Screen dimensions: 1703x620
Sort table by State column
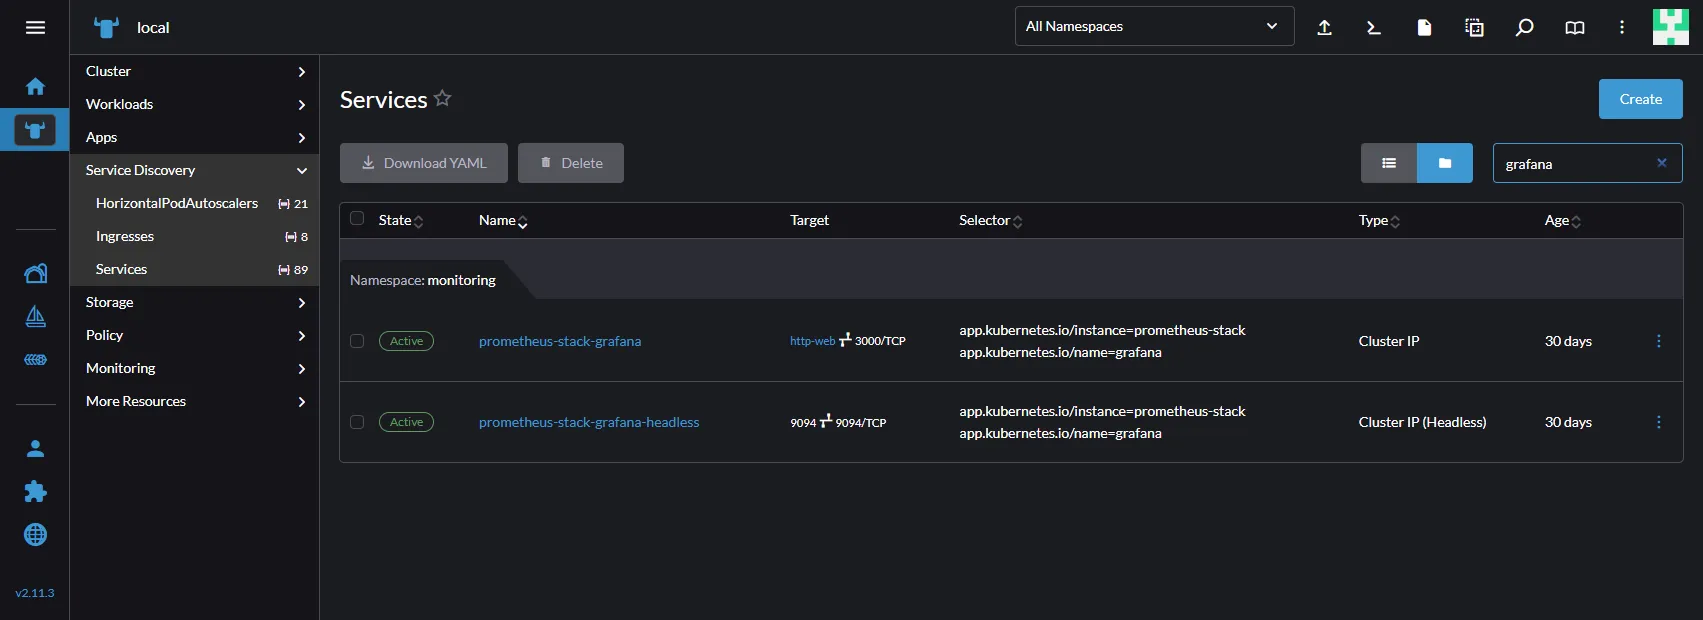tap(400, 220)
